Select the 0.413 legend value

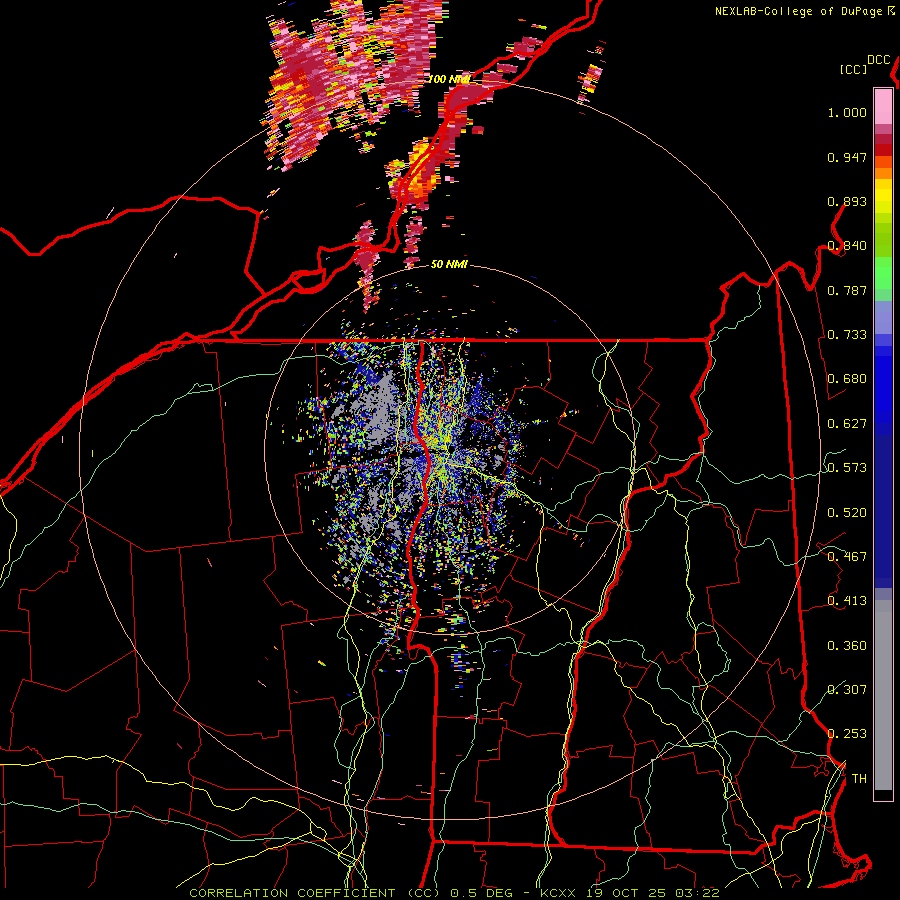[847, 601]
